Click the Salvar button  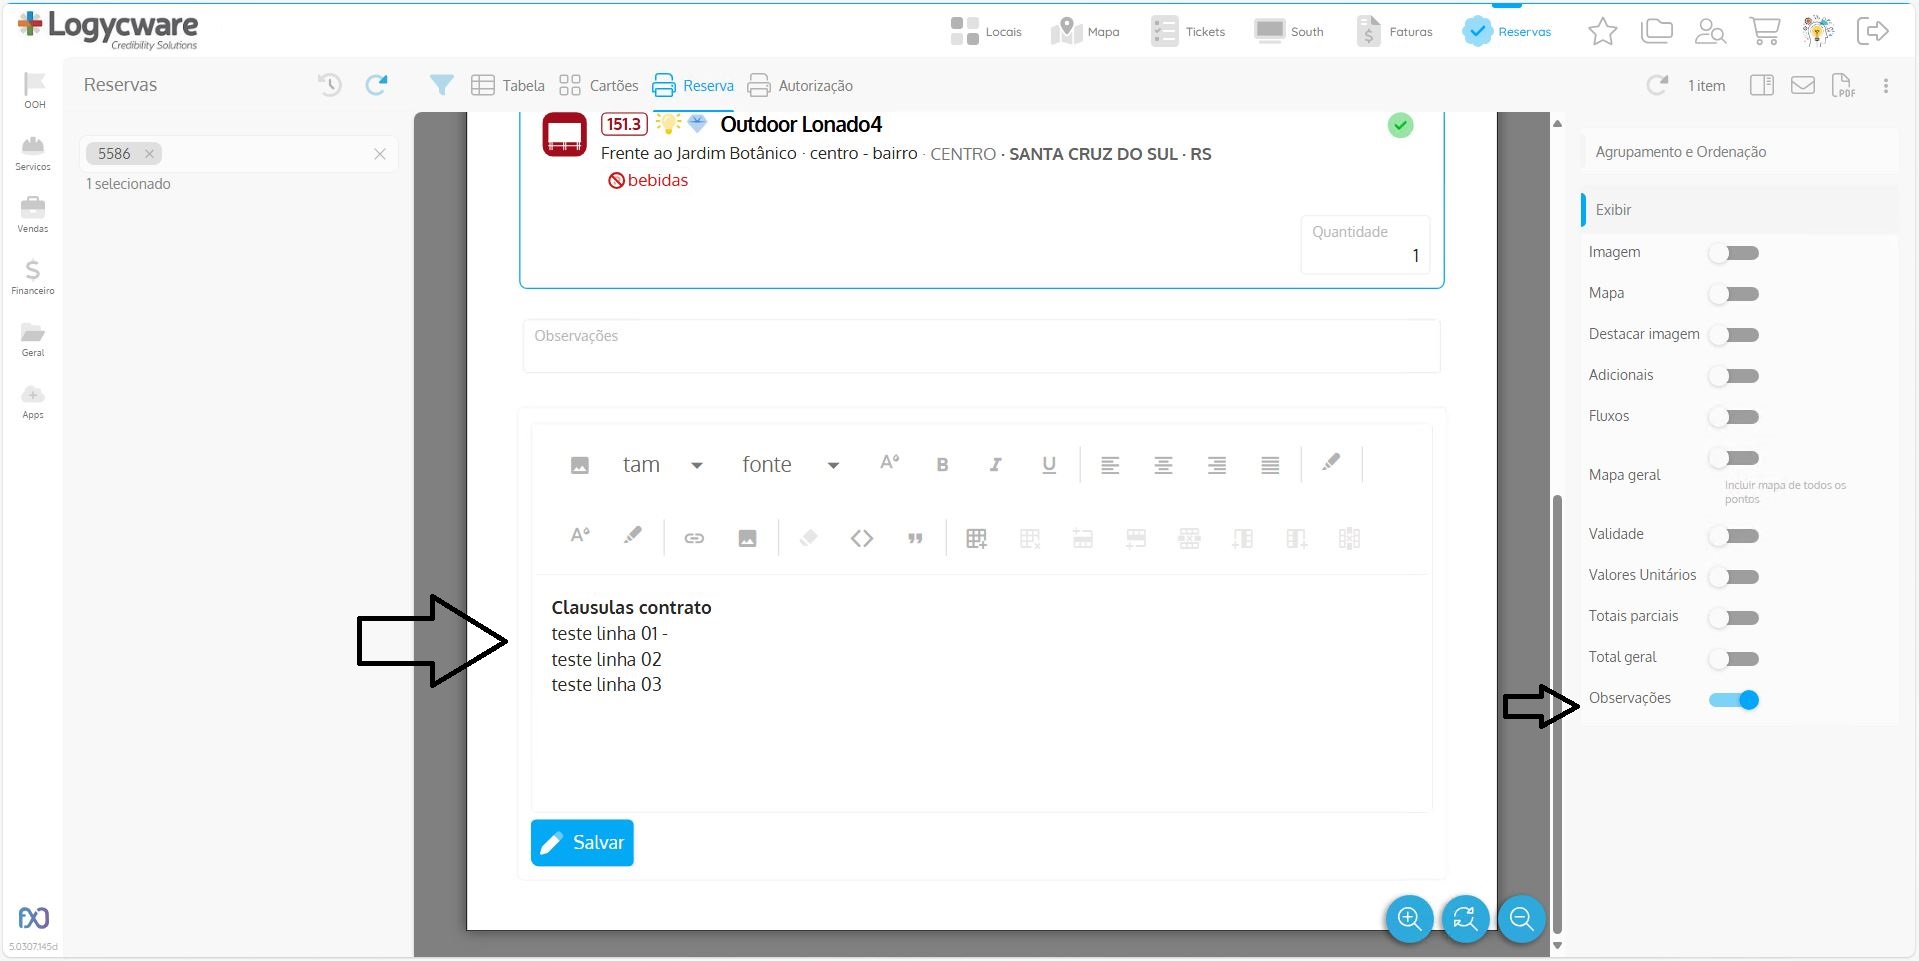582,843
